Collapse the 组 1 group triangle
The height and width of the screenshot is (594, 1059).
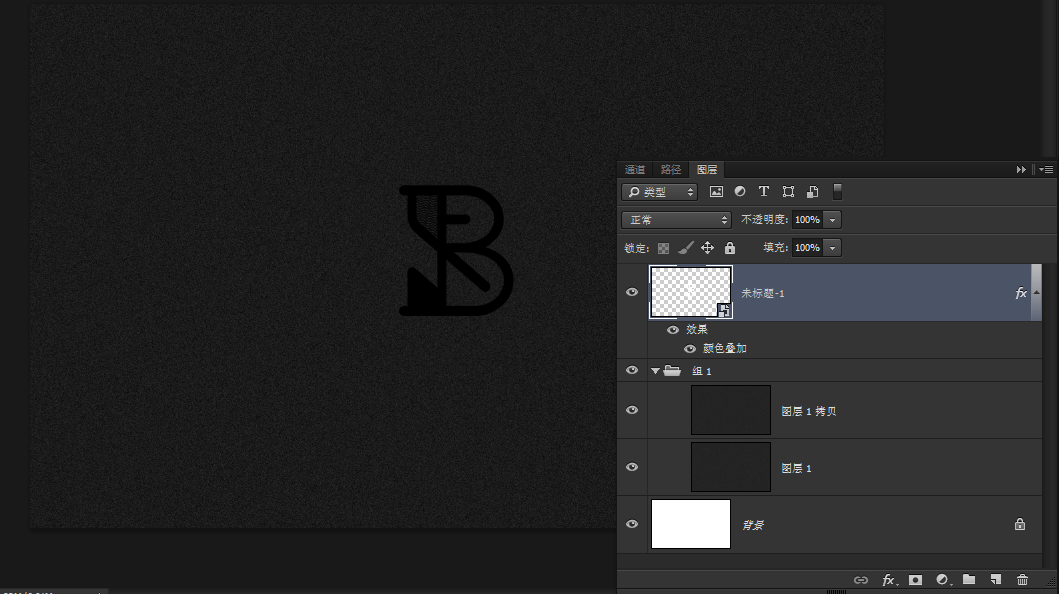[656, 371]
